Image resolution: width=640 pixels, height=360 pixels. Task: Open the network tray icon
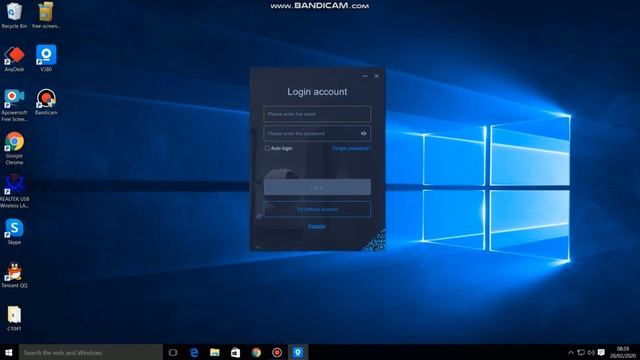point(581,353)
